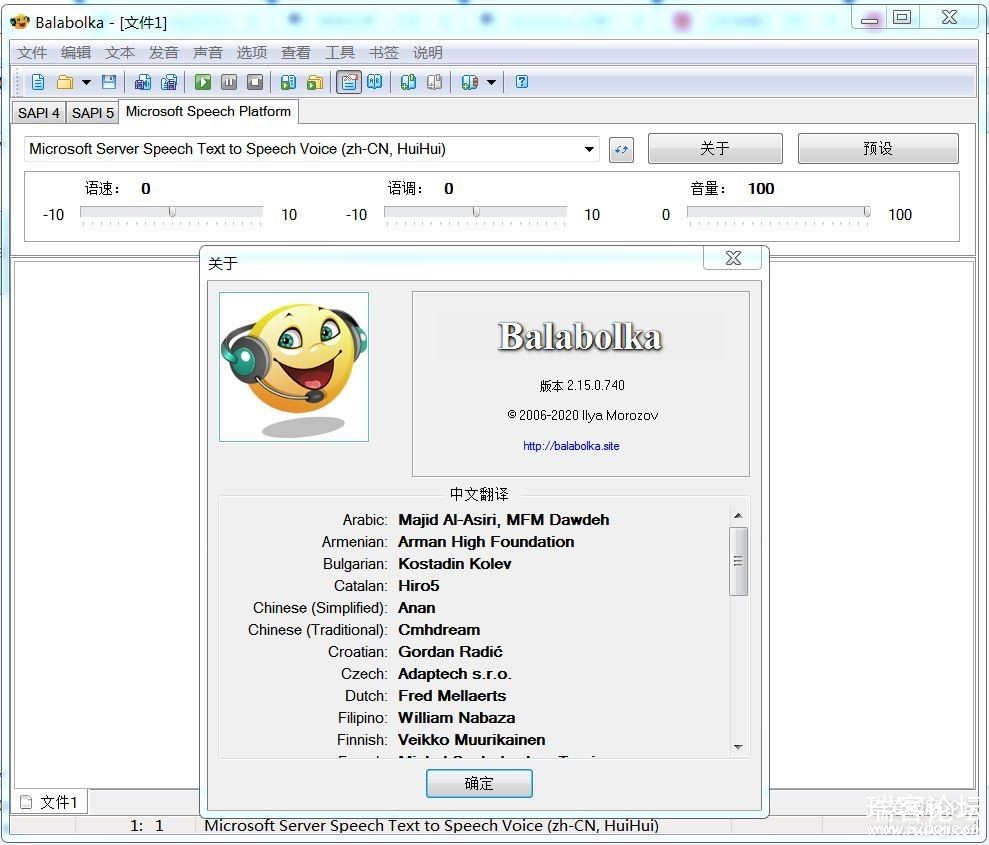Click the batch file conversion folder icon
Viewport: 989px width, 845px height.
tap(315, 82)
